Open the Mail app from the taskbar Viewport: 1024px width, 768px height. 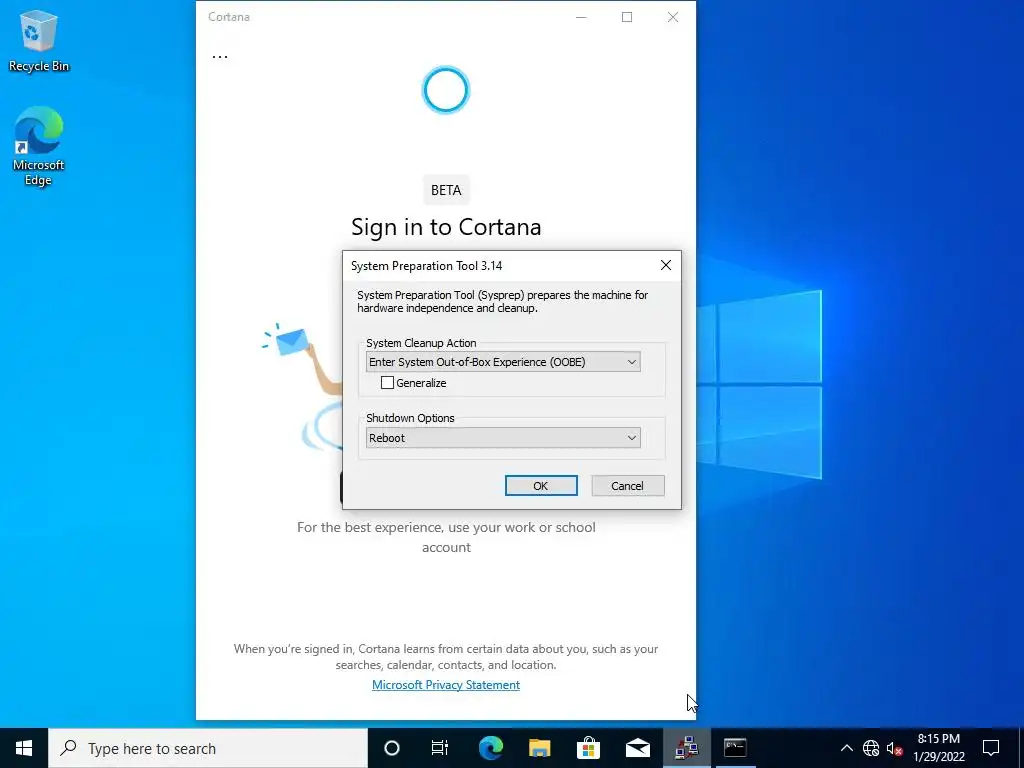point(637,748)
